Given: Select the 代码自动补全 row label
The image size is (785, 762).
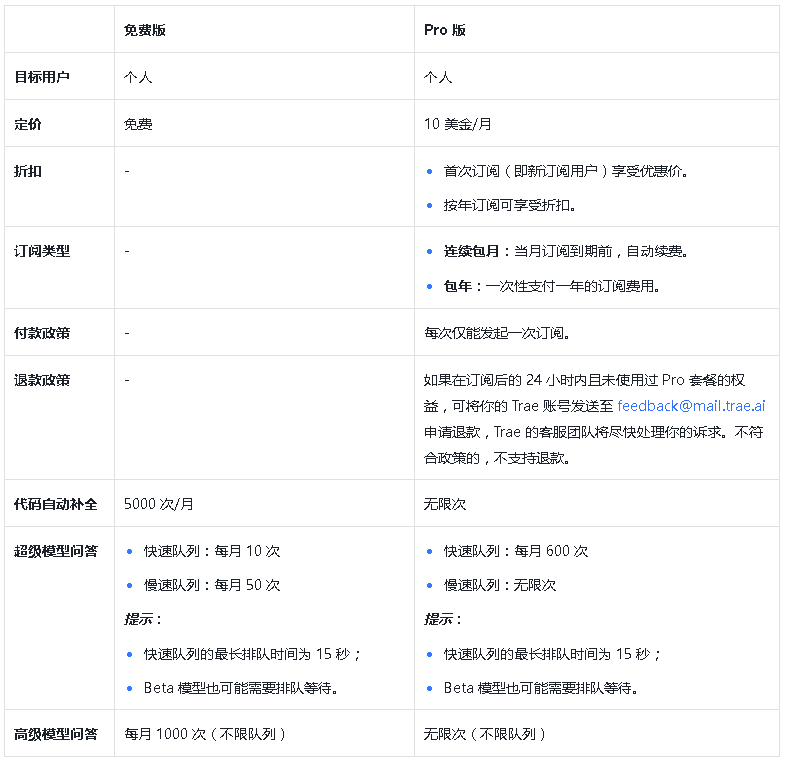Looking at the screenshot, I should 56,503.
